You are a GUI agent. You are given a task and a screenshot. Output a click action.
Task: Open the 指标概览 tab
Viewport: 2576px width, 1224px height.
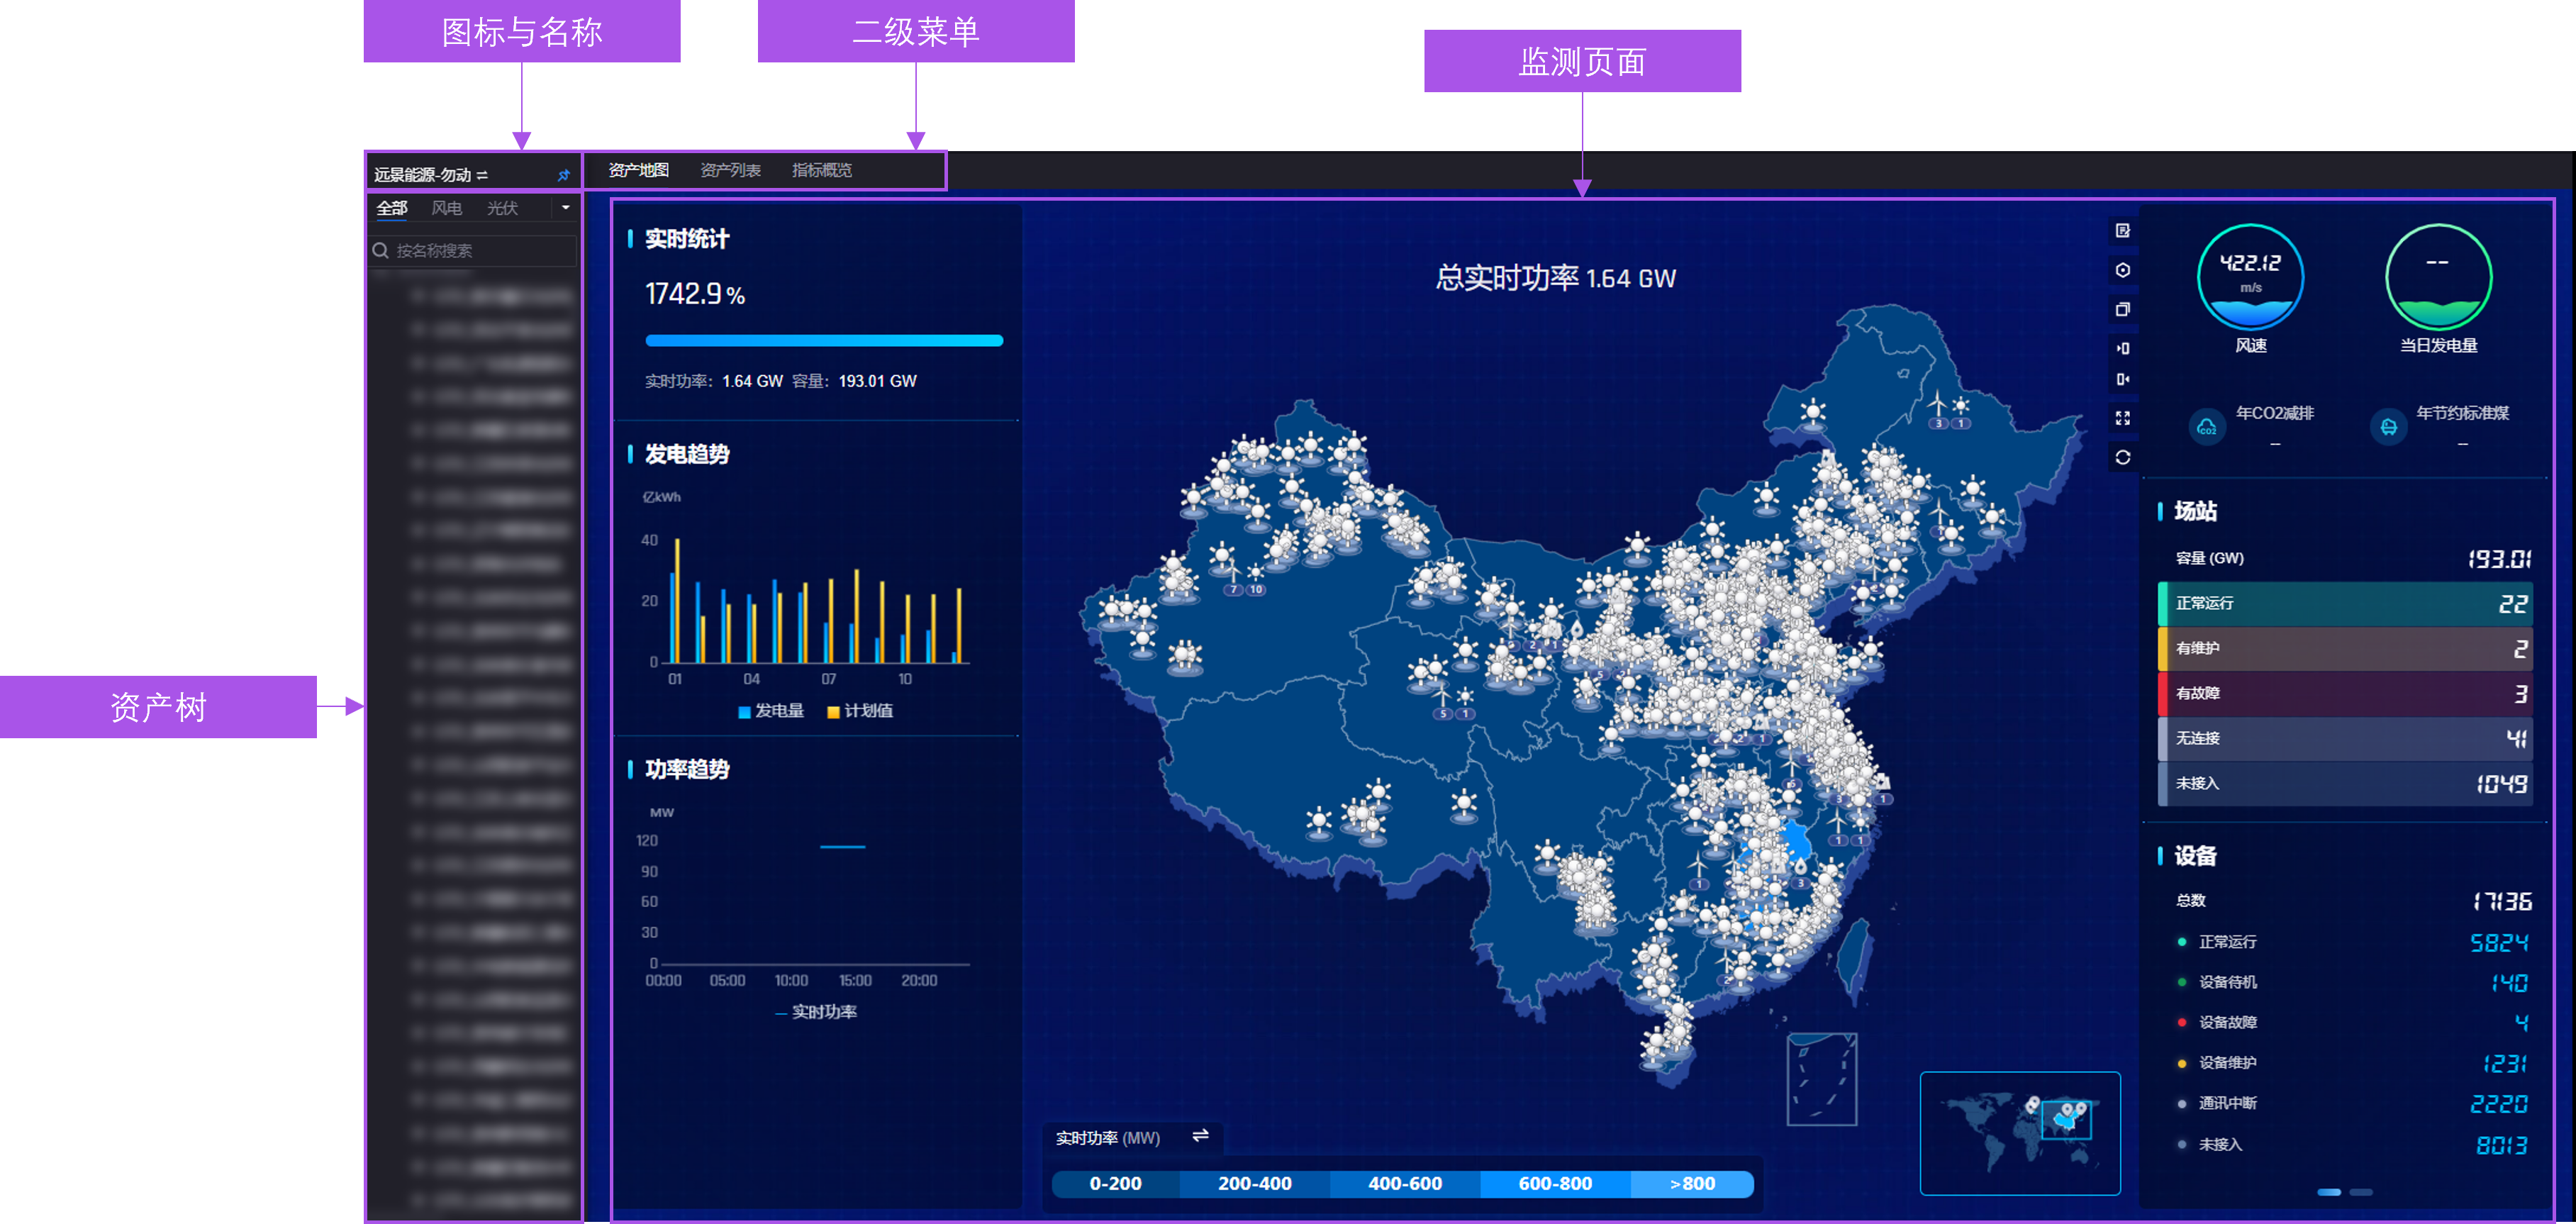point(821,170)
